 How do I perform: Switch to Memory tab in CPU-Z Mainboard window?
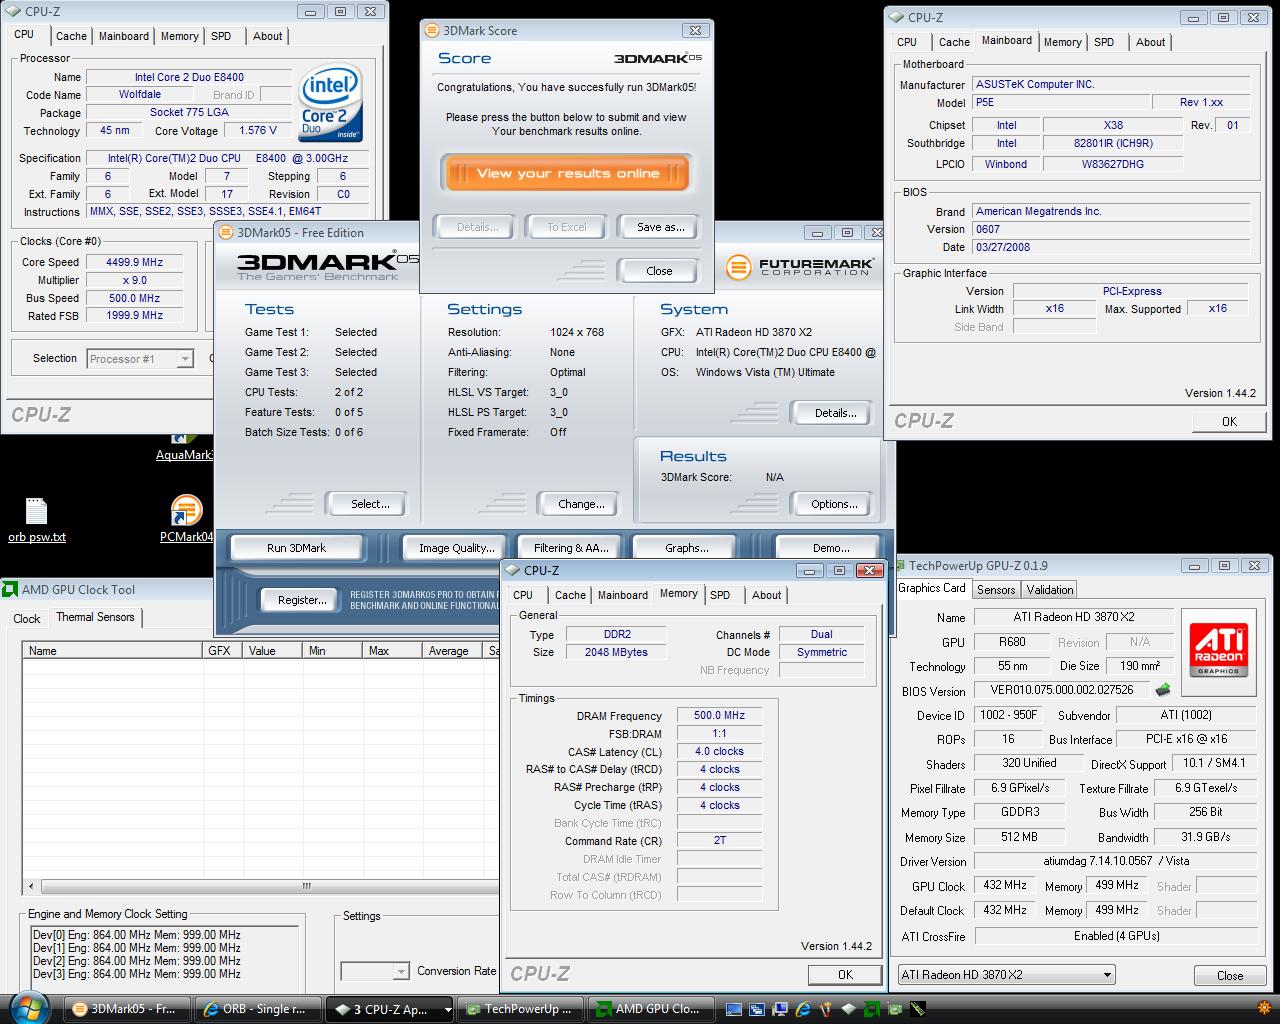[x=1062, y=42]
